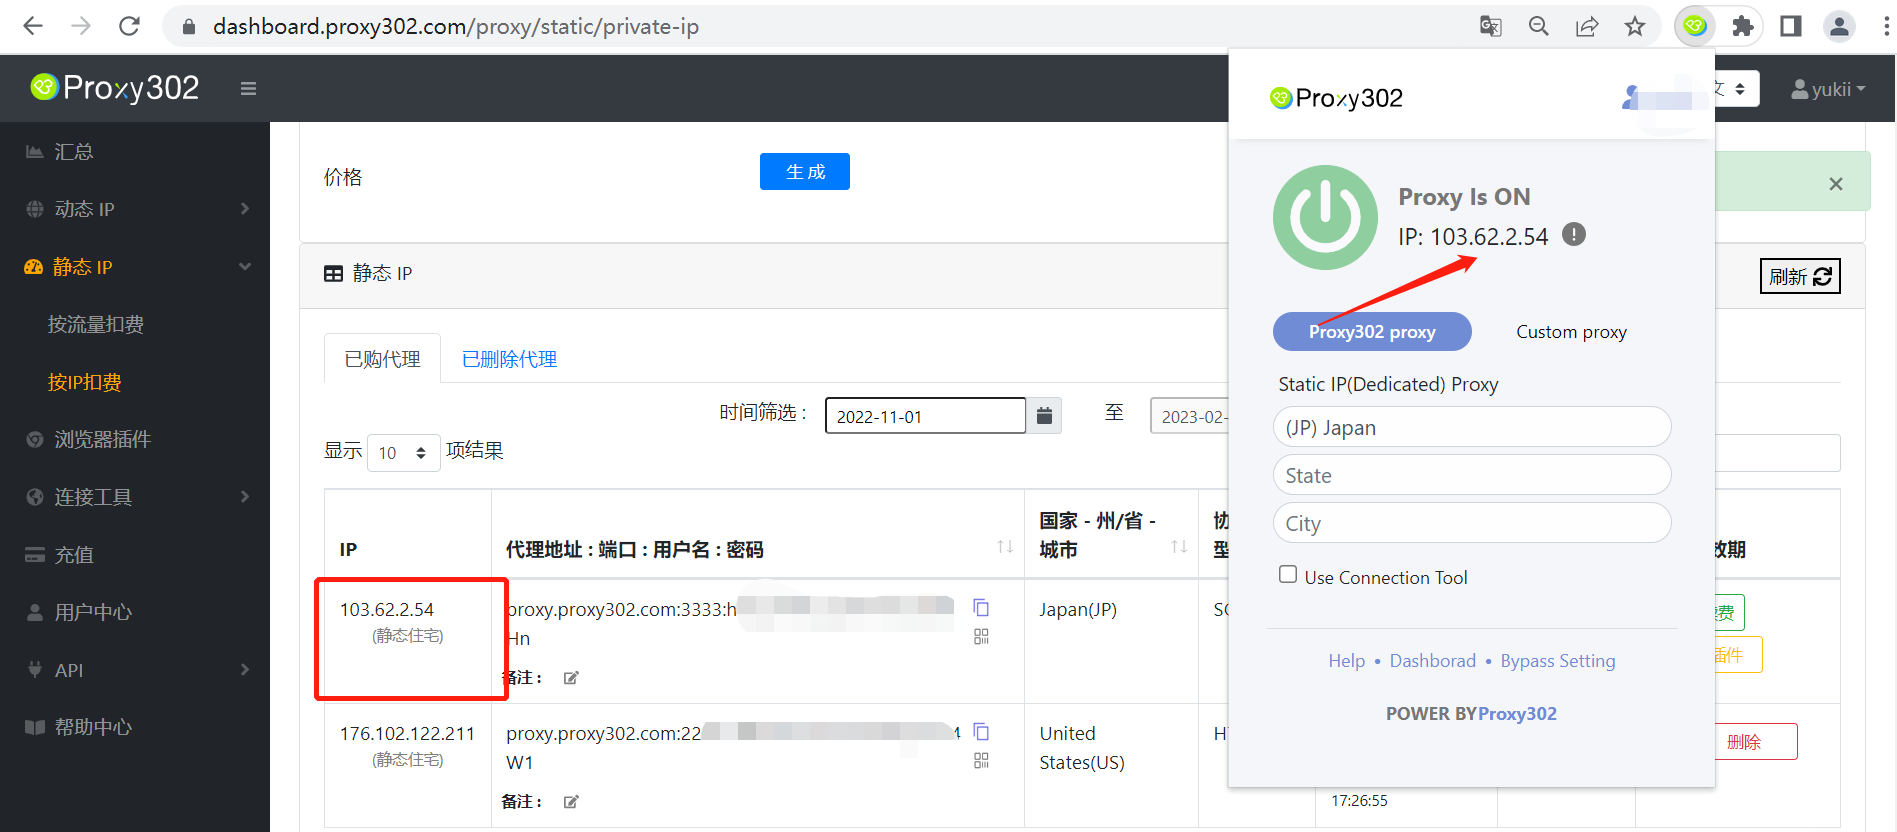Edit remark note for 103.62.2.54 row
1897x832 pixels.
click(x=571, y=678)
